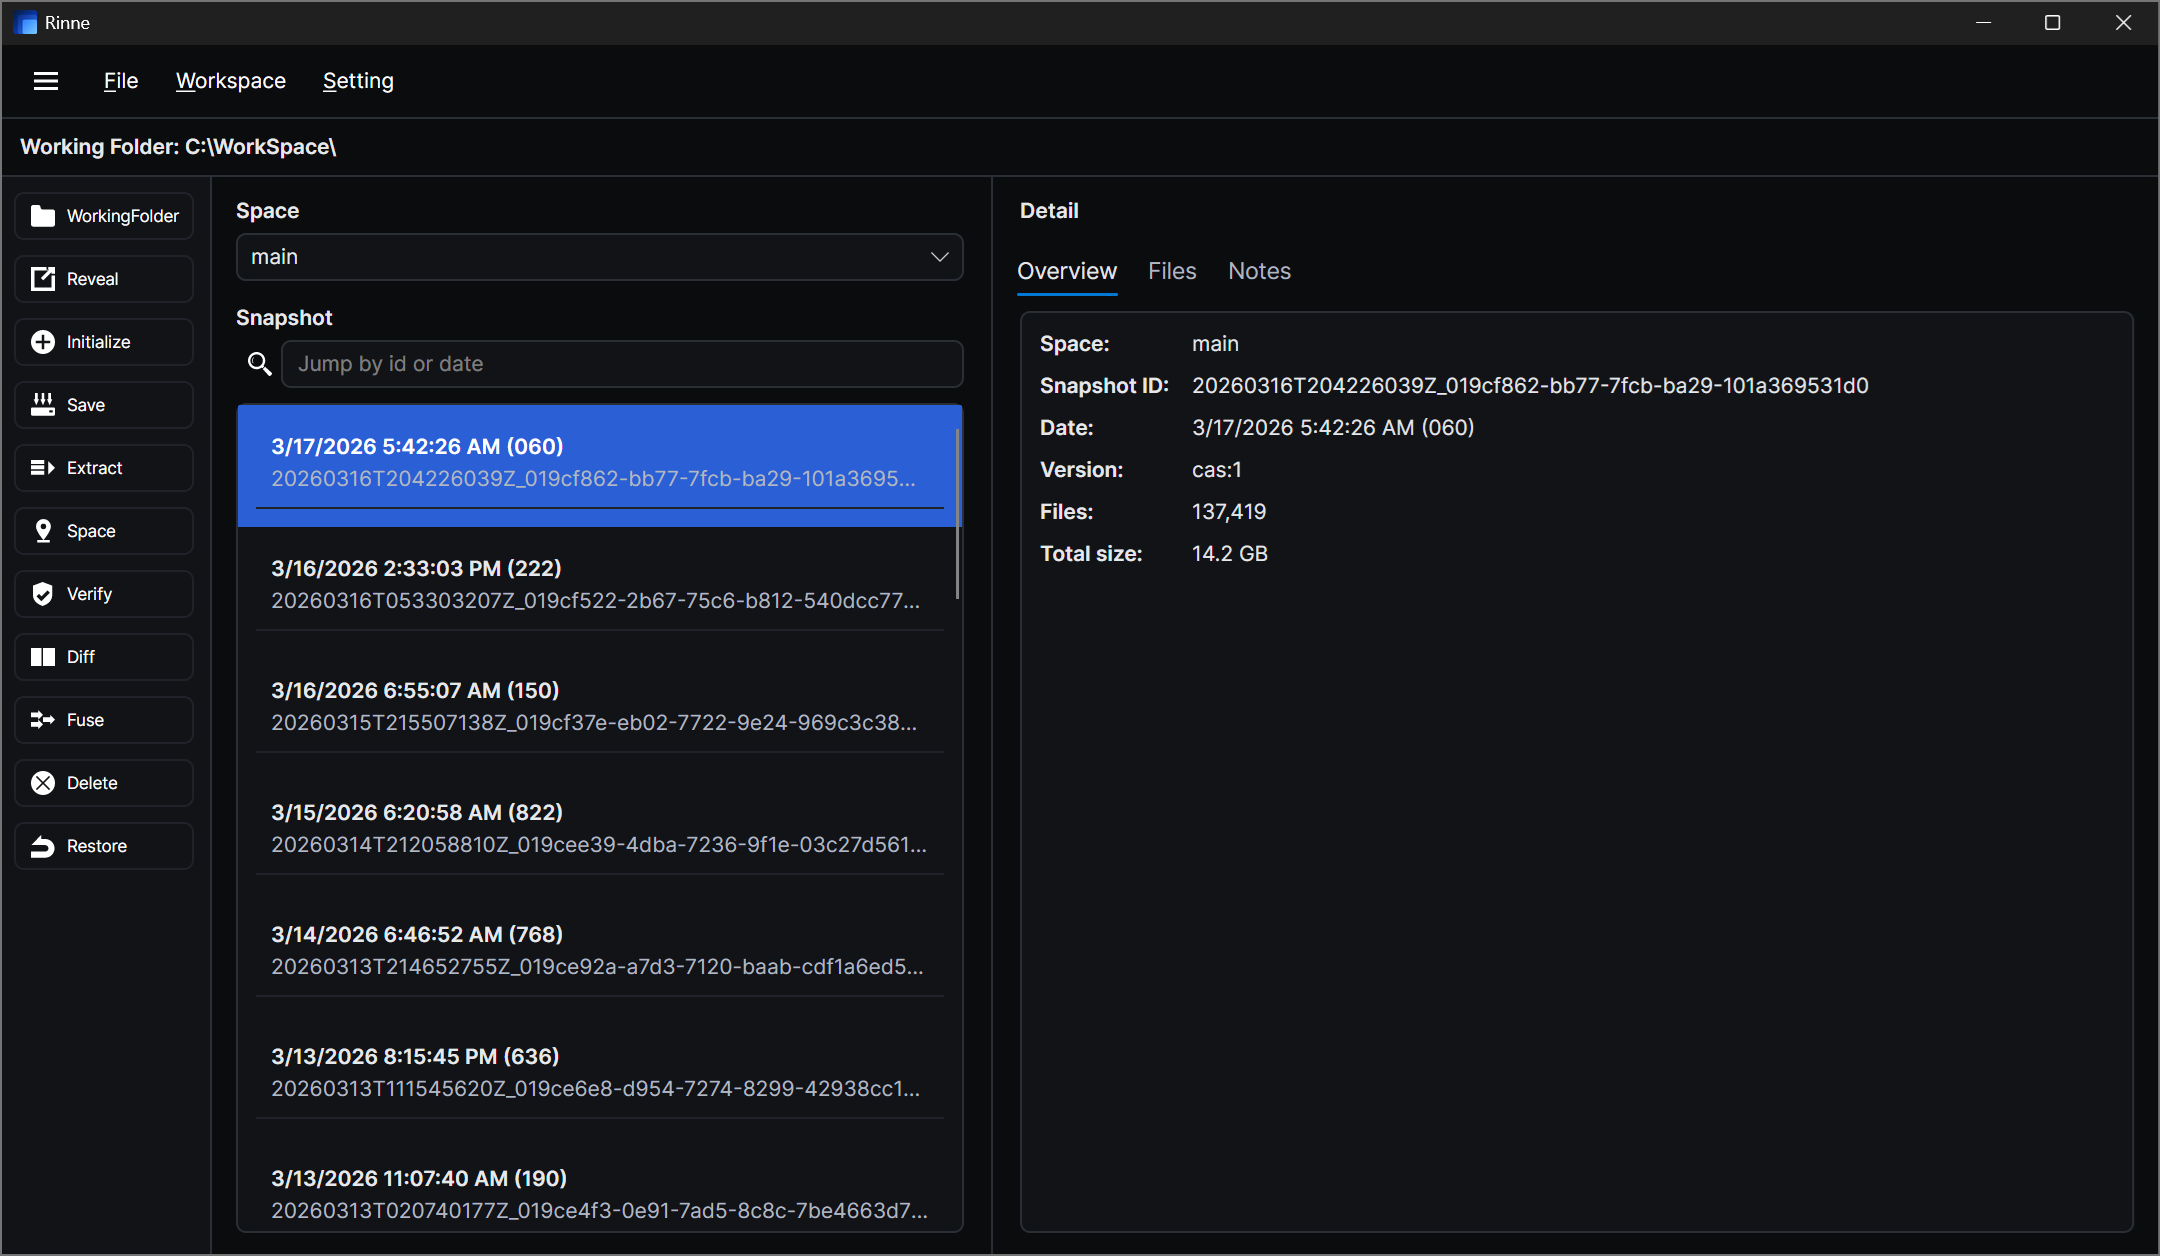Viewport: 2160px width, 1256px height.
Task: Click the Delete snapshot icon
Action: (x=43, y=782)
